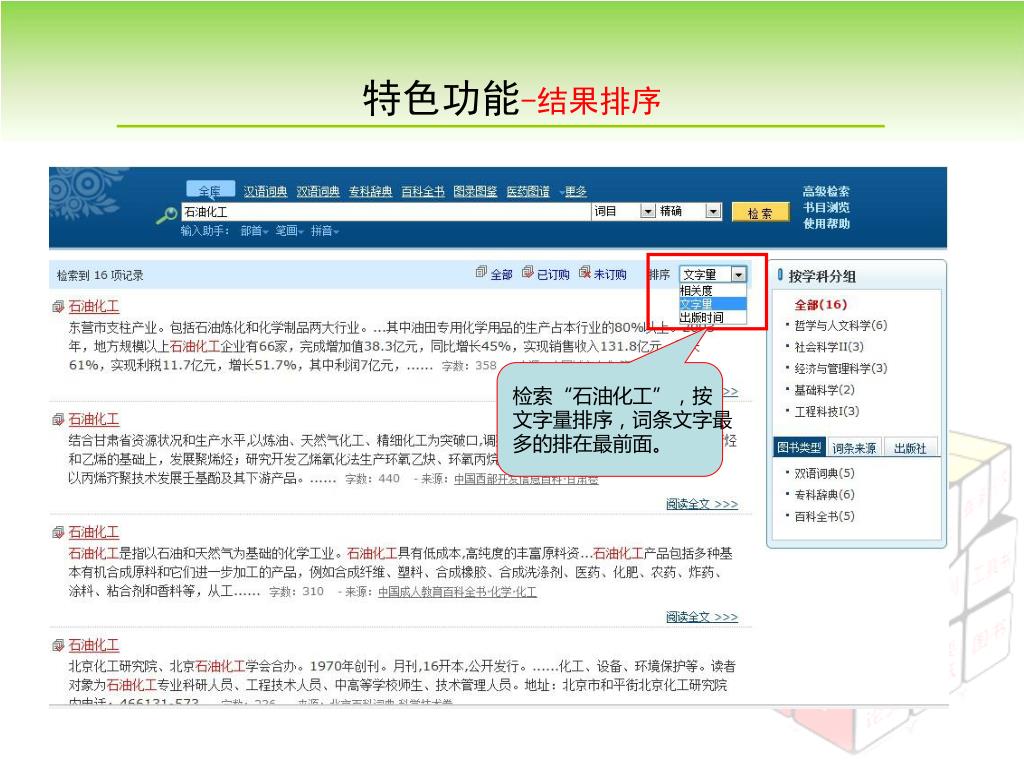Click the 已订购 filter icon
The image size is (1024, 768).
528,272
